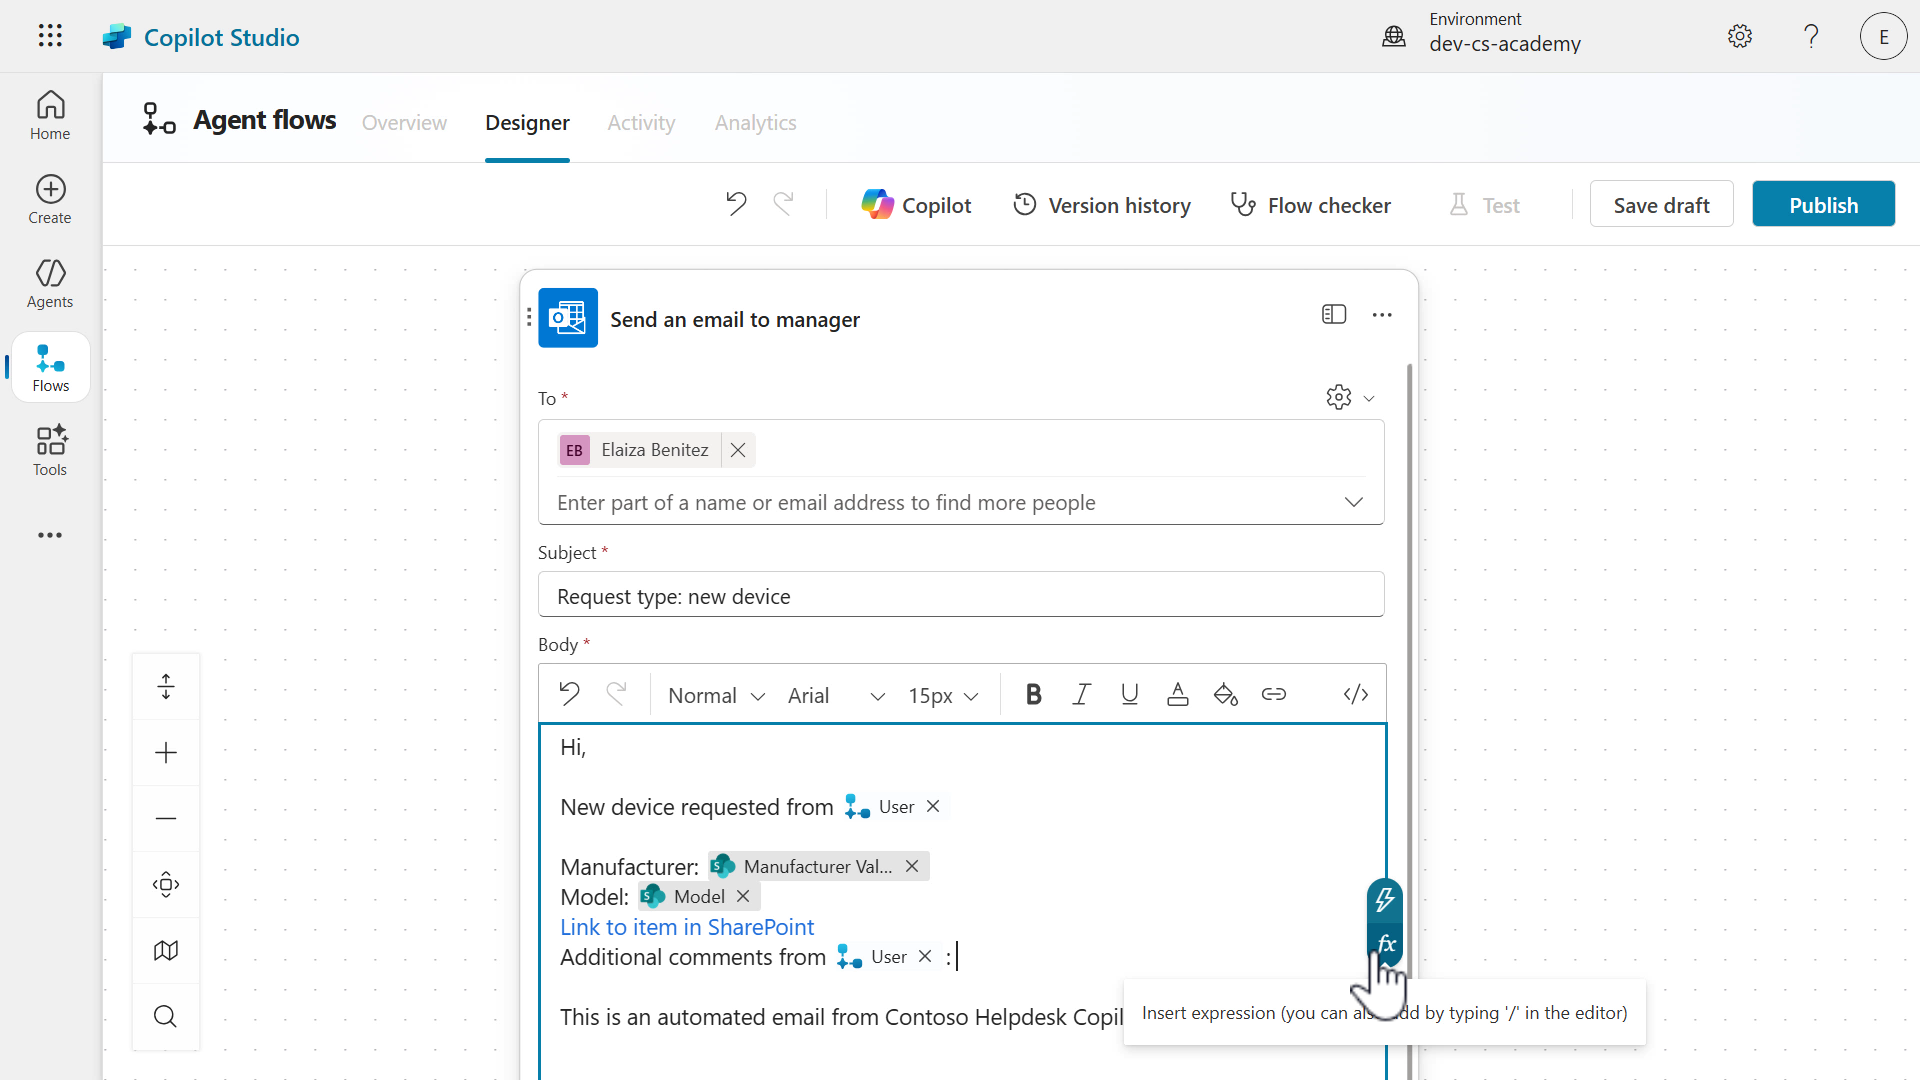Image resolution: width=1920 pixels, height=1080 pixels.
Task: Switch to the Activity tab
Action: click(x=641, y=123)
